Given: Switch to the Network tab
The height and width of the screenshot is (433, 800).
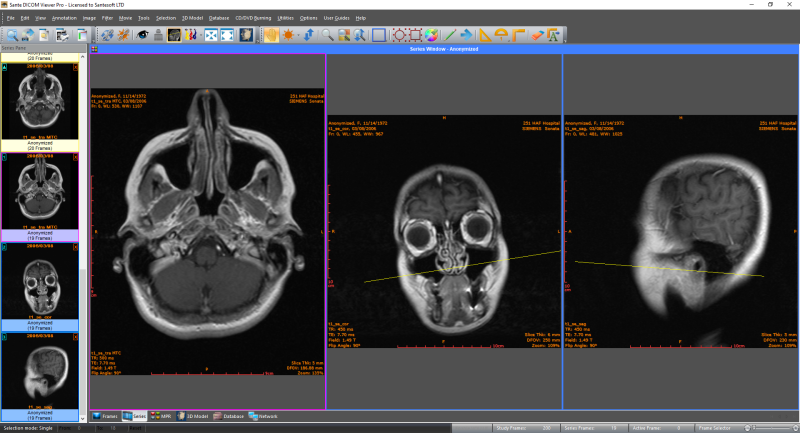Looking at the screenshot, I should tap(267, 415).
